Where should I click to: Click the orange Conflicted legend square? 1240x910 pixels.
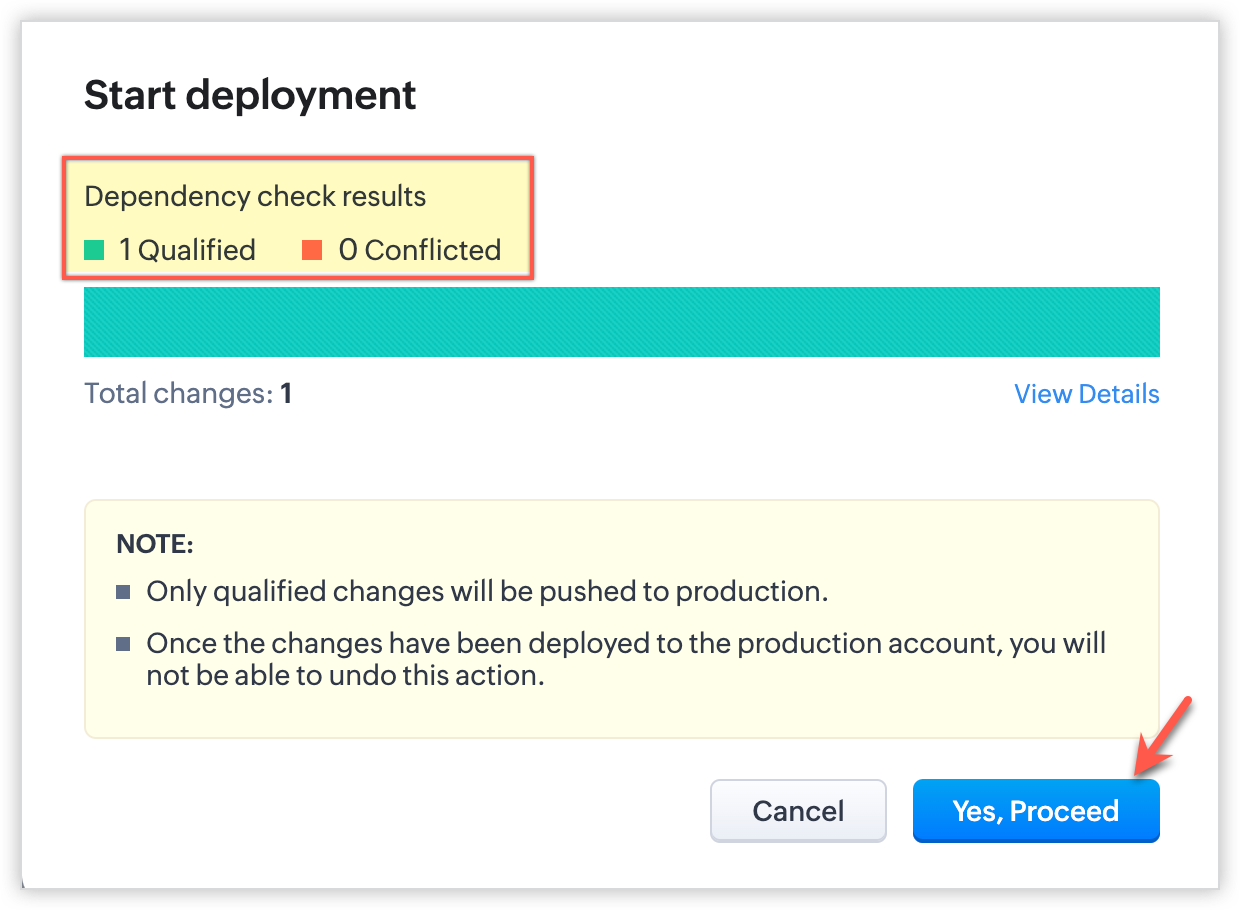click(x=312, y=250)
